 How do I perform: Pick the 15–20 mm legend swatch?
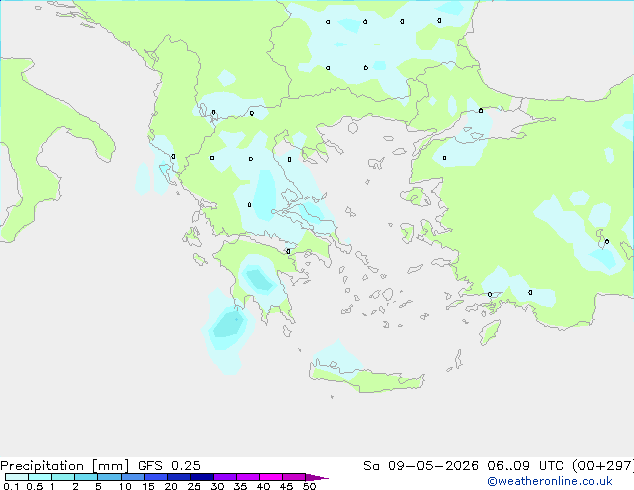(x=155, y=477)
